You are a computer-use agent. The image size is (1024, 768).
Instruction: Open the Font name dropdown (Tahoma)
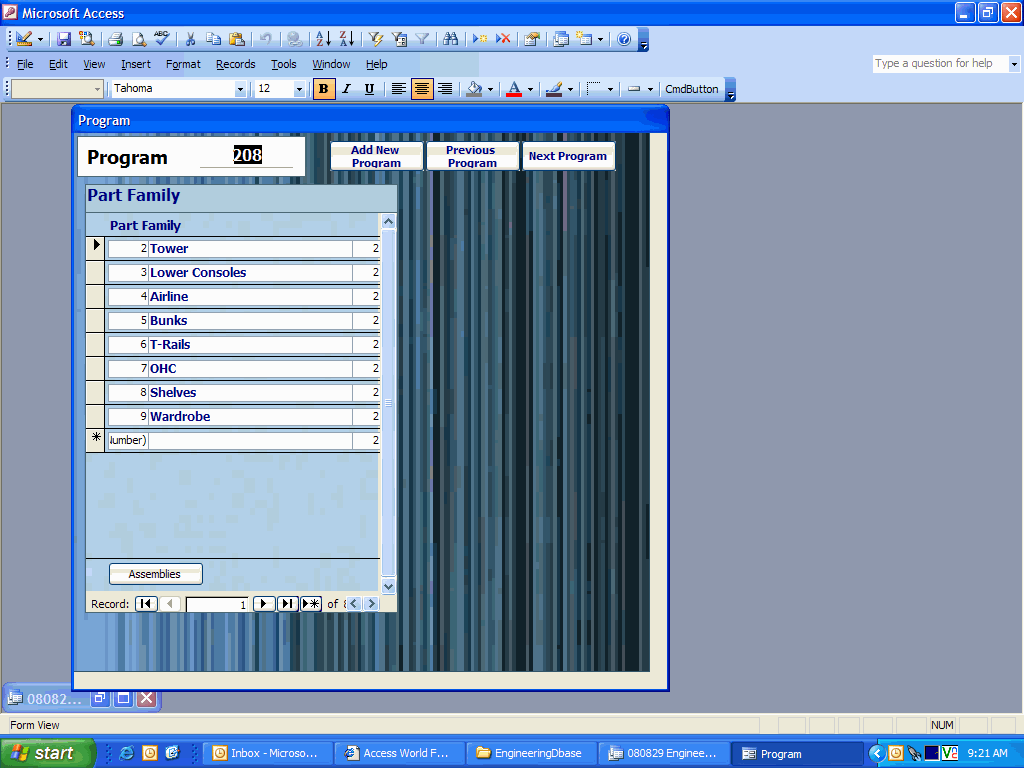pyautogui.click(x=240, y=89)
